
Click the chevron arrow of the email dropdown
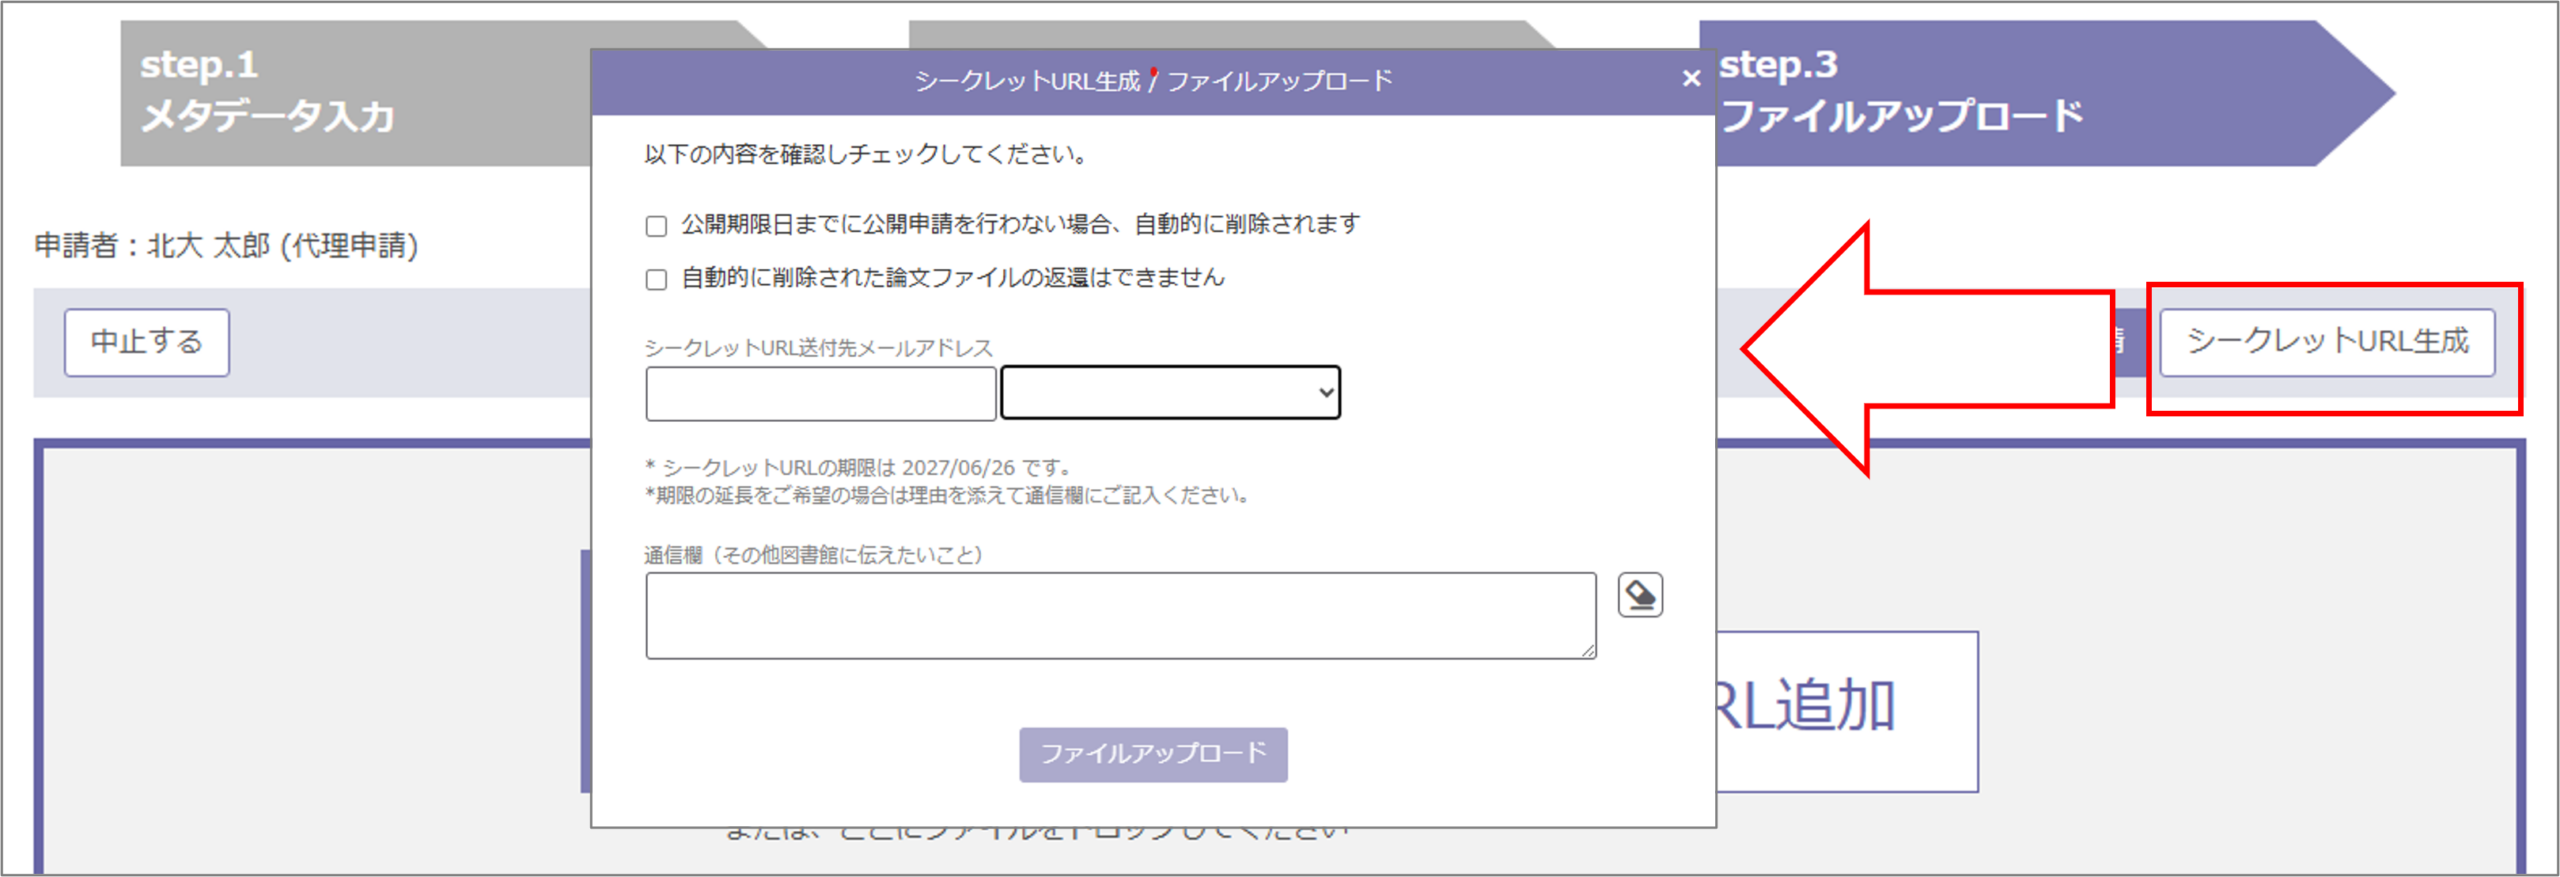1326,392
